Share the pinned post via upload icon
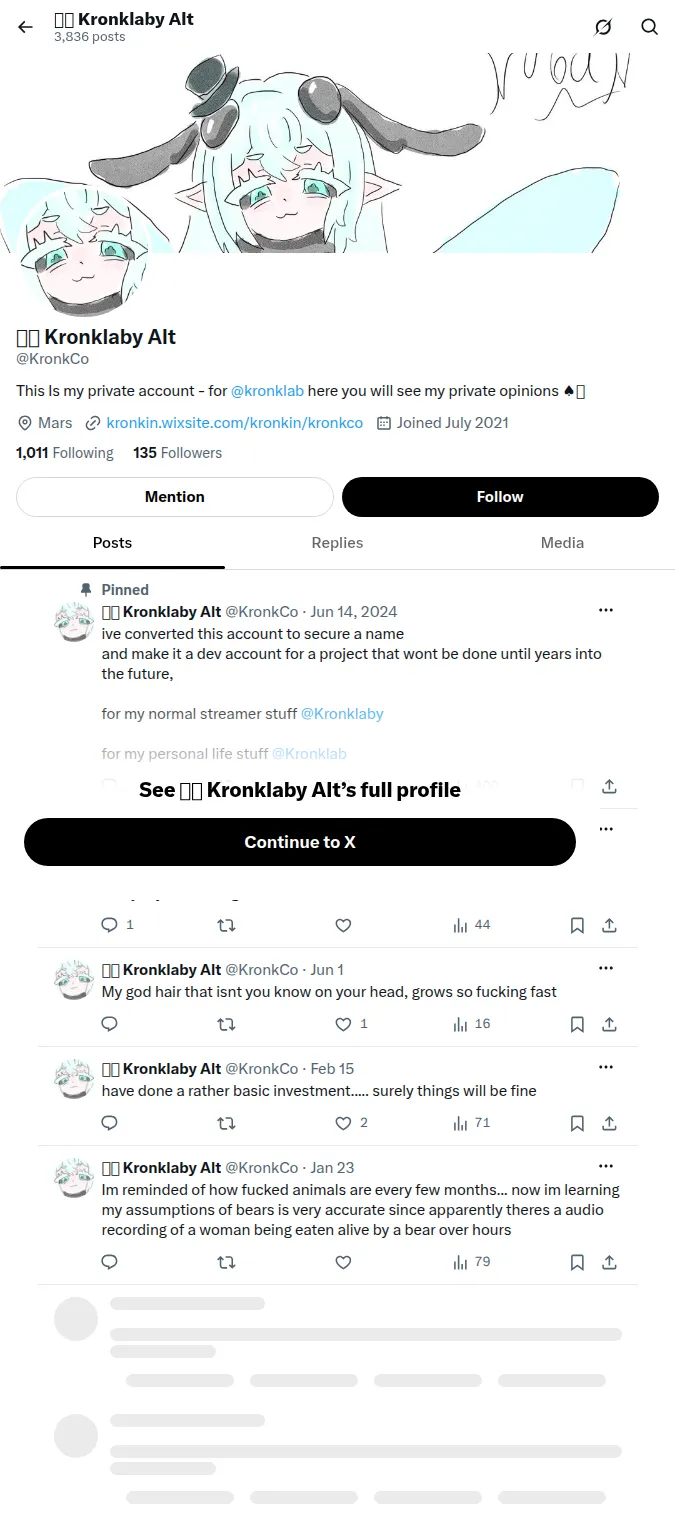 pyautogui.click(x=609, y=786)
